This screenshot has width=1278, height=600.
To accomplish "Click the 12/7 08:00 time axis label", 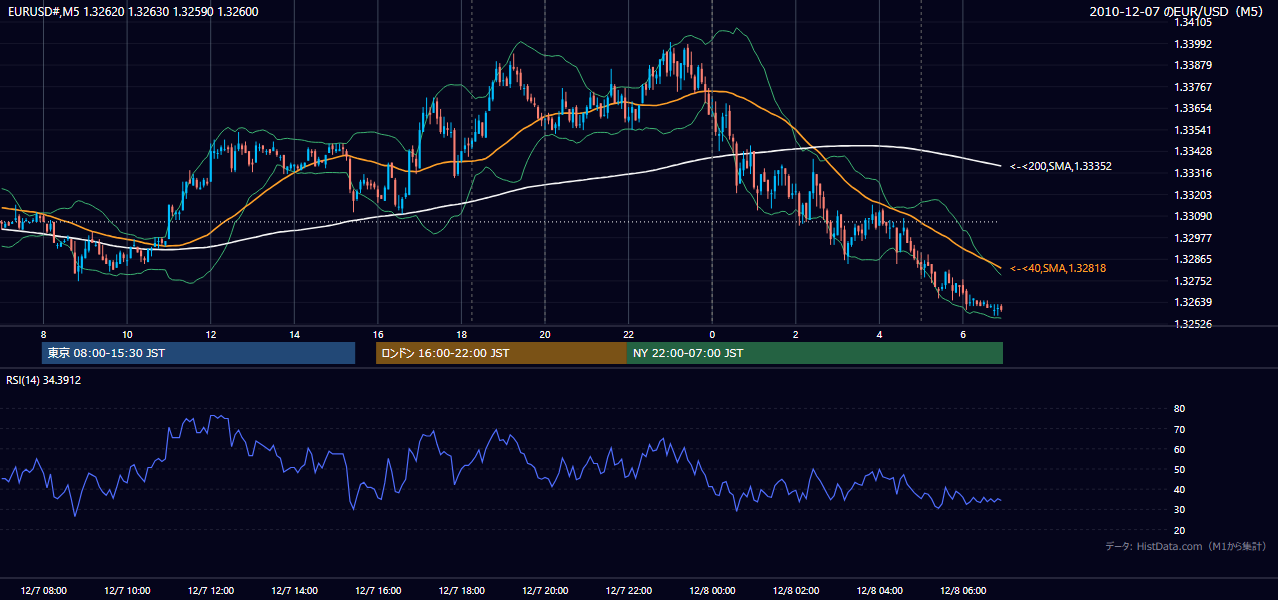I will pos(43,591).
